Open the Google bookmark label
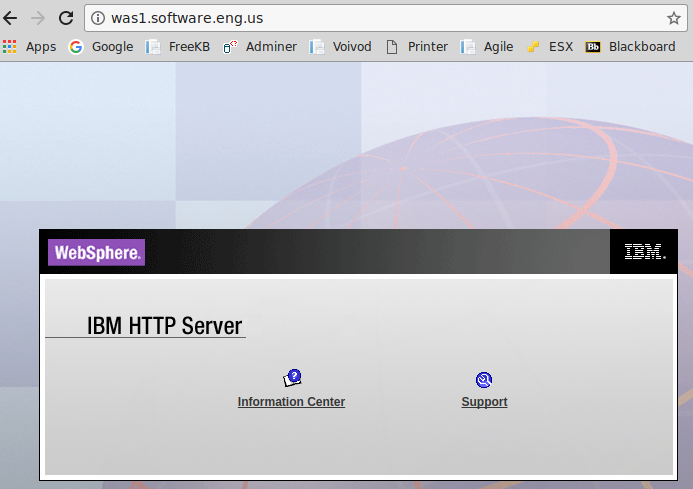 [112, 46]
